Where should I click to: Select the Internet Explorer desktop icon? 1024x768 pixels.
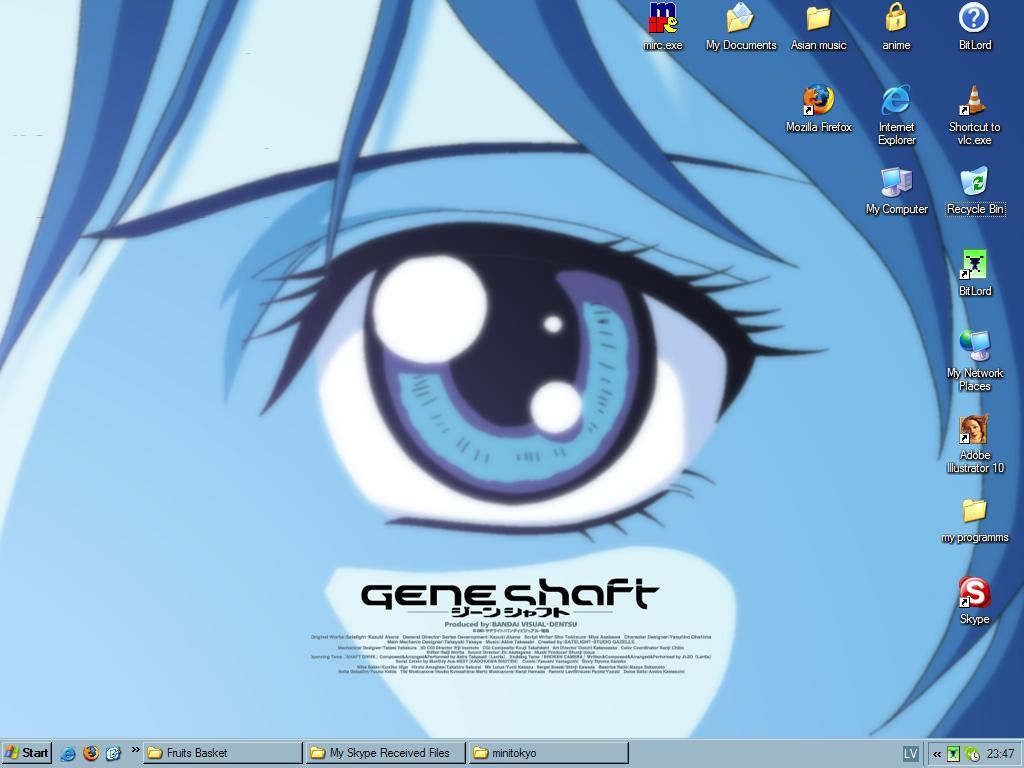(896, 115)
